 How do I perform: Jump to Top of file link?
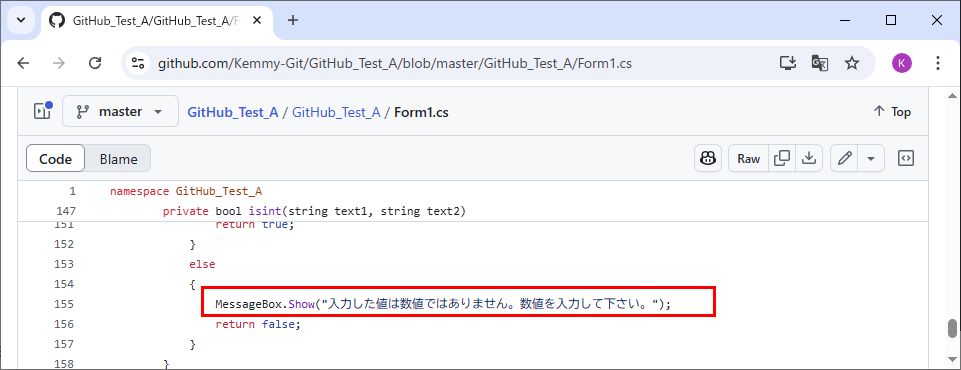[892, 111]
